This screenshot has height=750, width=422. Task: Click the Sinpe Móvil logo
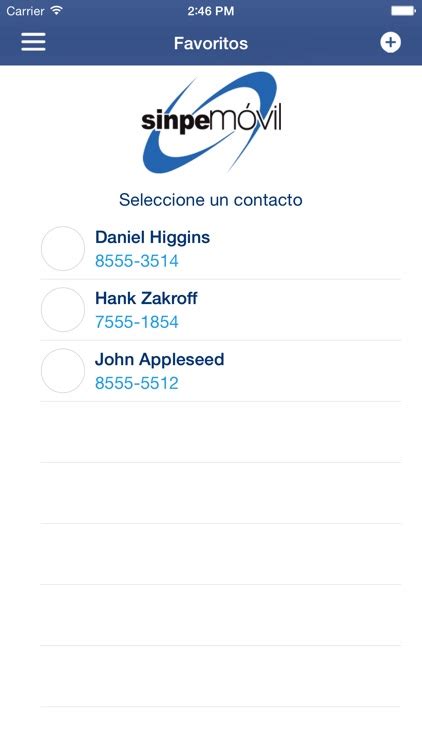pos(211,122)
